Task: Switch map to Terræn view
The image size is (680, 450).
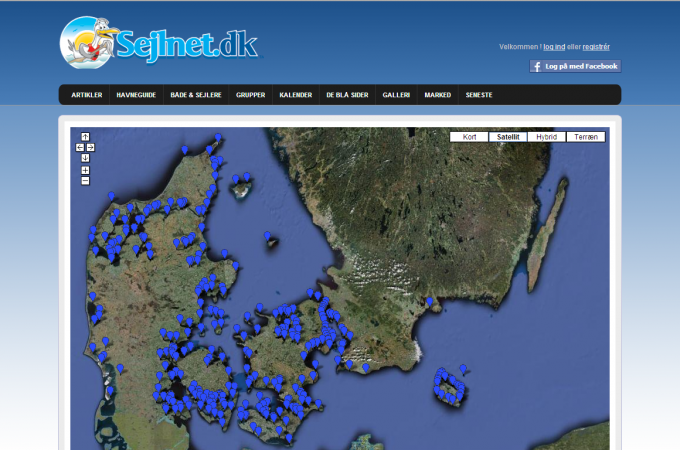Action: 586,137
